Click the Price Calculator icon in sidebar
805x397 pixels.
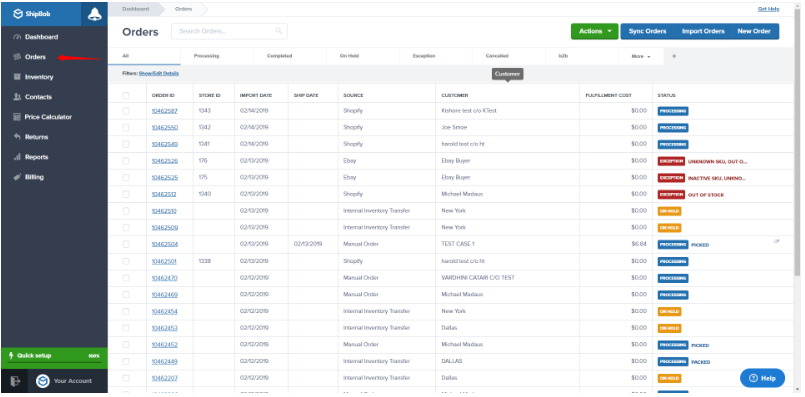coord(17,117)
